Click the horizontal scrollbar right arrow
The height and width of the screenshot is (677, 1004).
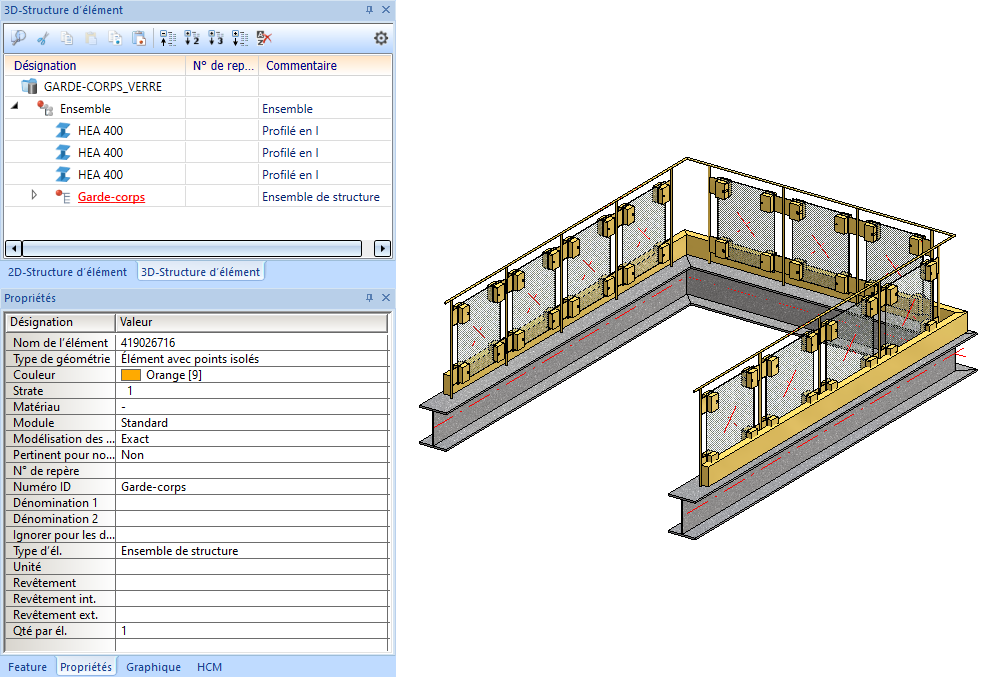click(382, 248)
